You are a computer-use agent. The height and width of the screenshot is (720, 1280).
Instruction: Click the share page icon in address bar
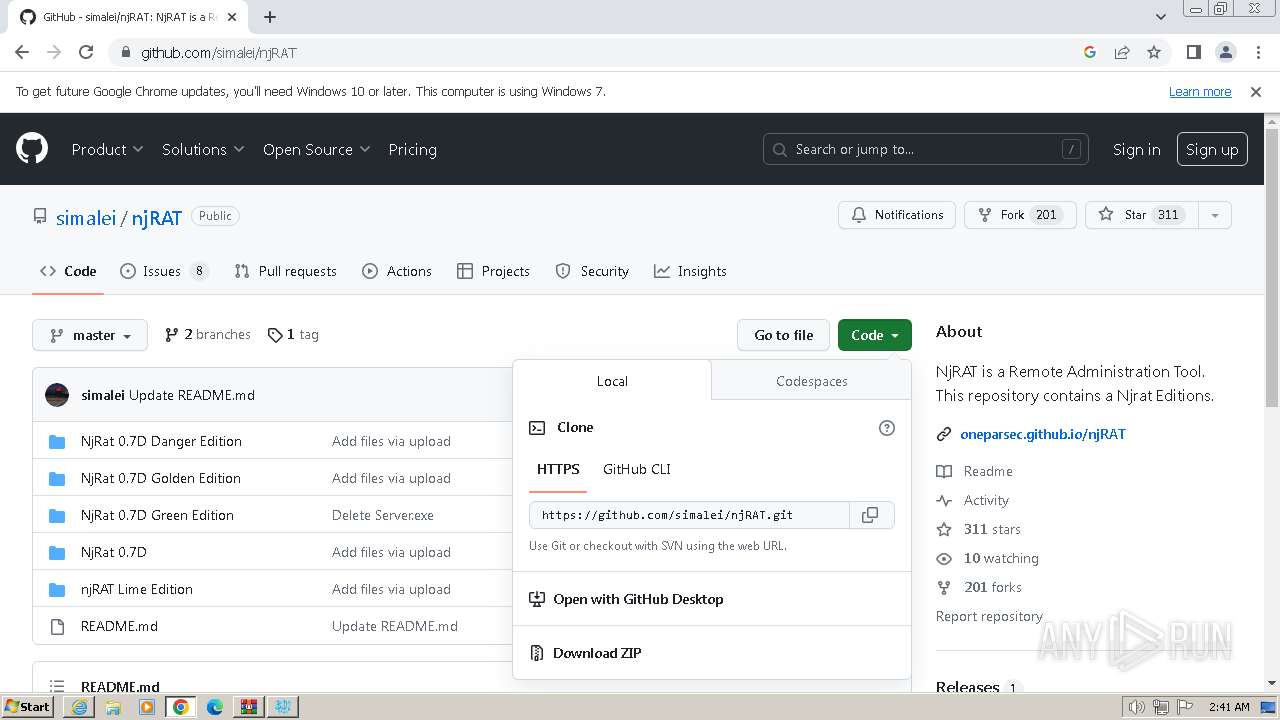tap(1122, 52)
